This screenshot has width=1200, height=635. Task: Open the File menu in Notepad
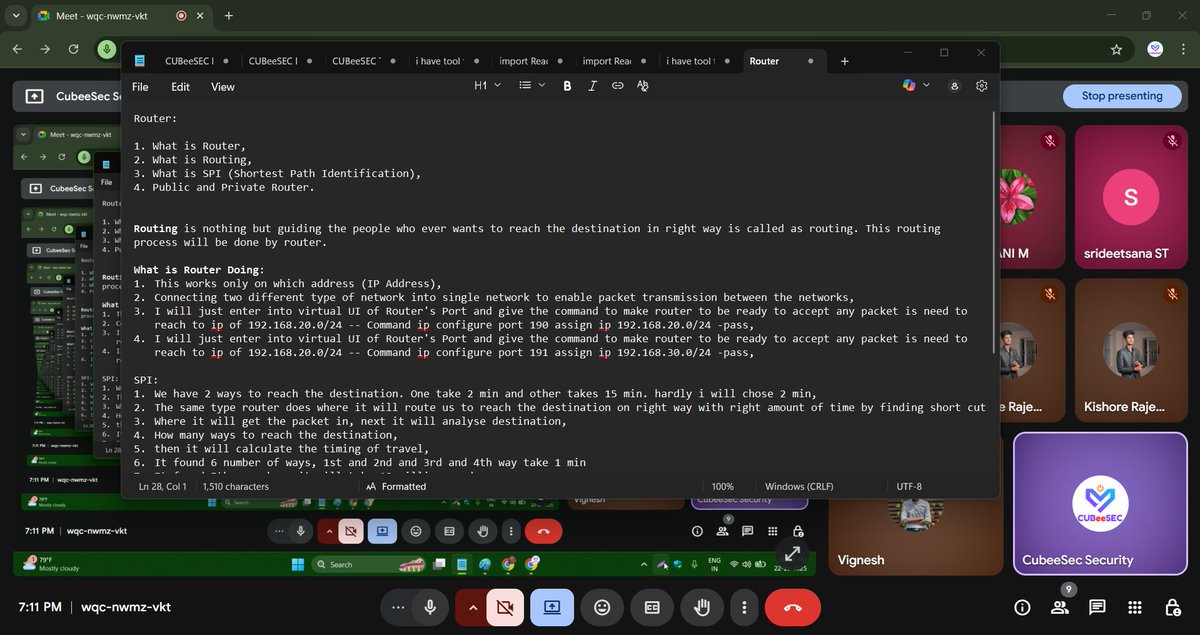(140, 87)
